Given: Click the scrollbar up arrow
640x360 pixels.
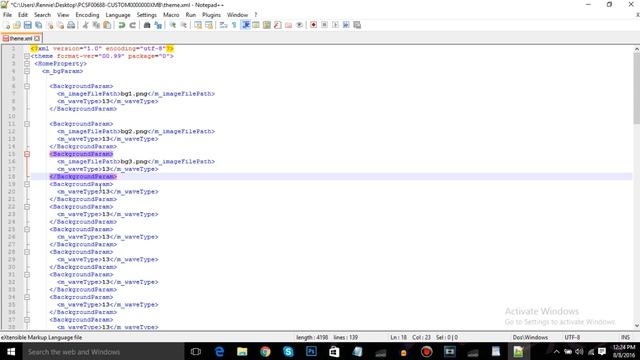Looking at the screenshot, I should click(x=636, y=49).
